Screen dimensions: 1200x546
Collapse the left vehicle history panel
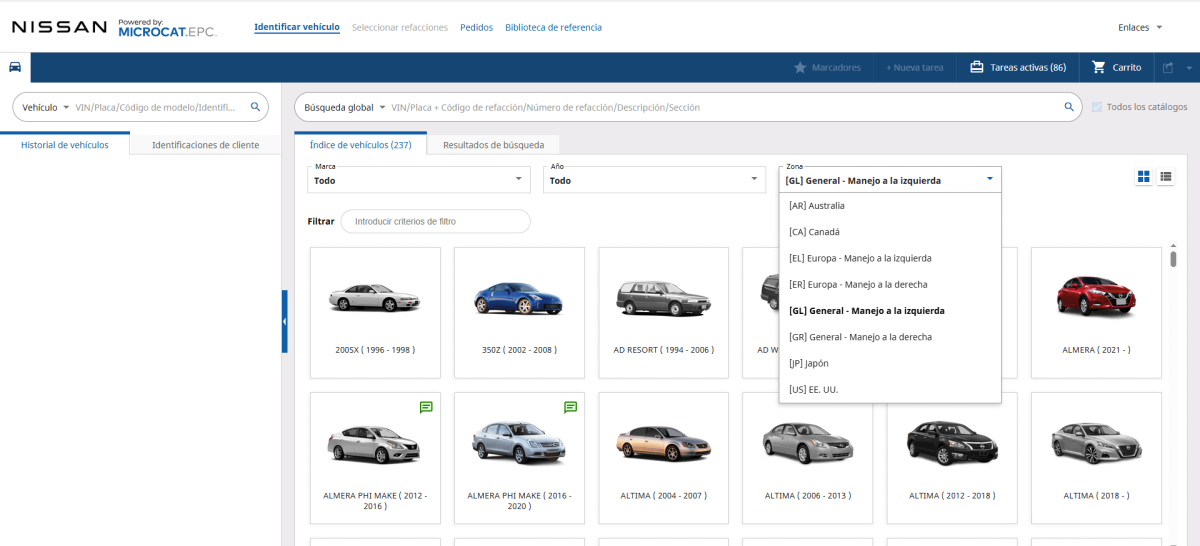pos(284,321)
